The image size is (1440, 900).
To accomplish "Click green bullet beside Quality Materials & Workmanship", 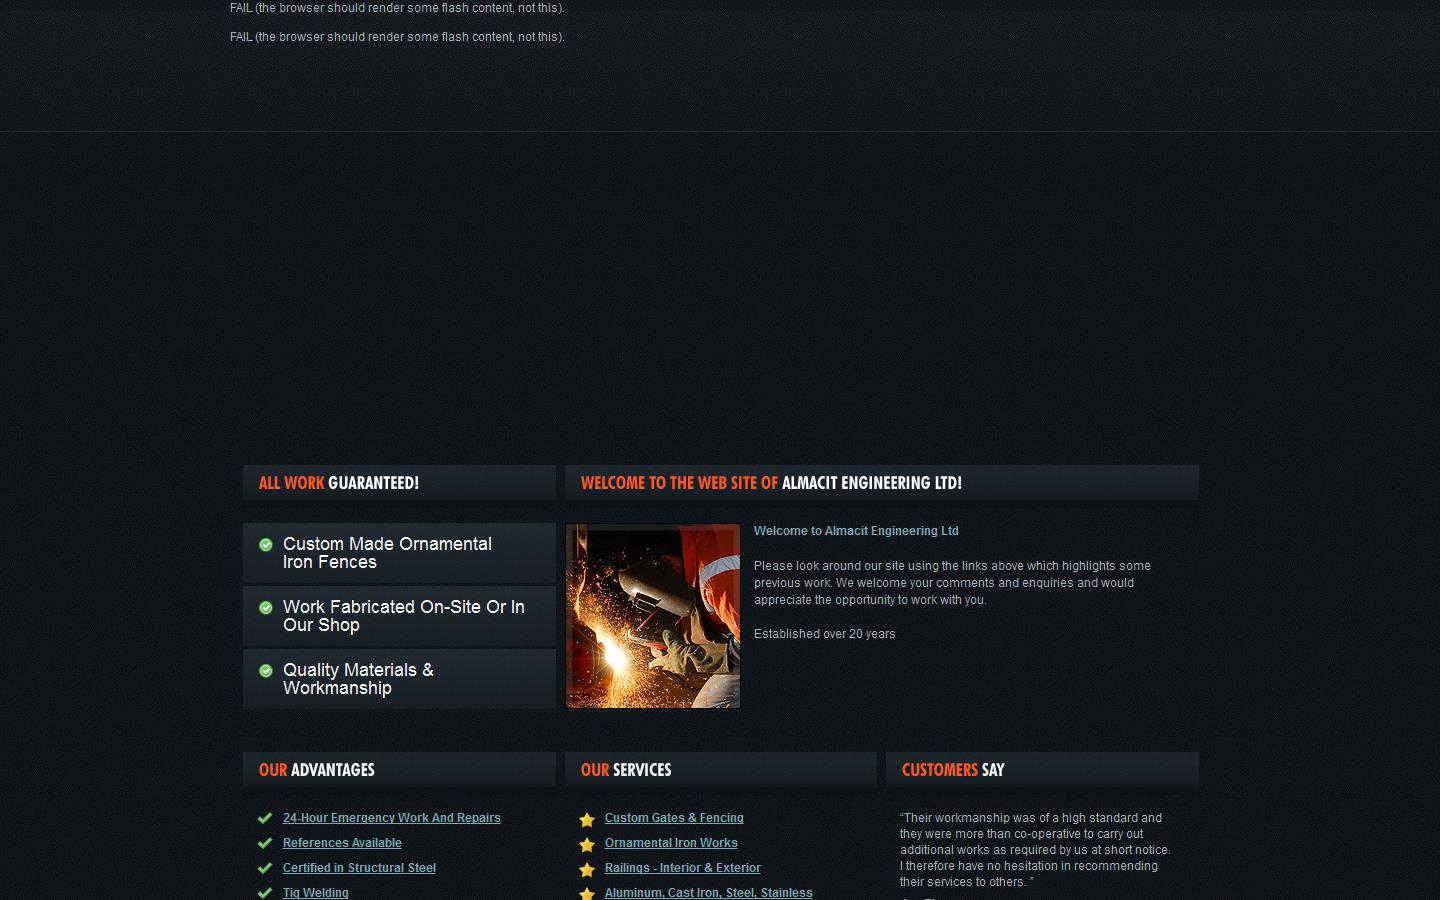I will coord(266,671).
